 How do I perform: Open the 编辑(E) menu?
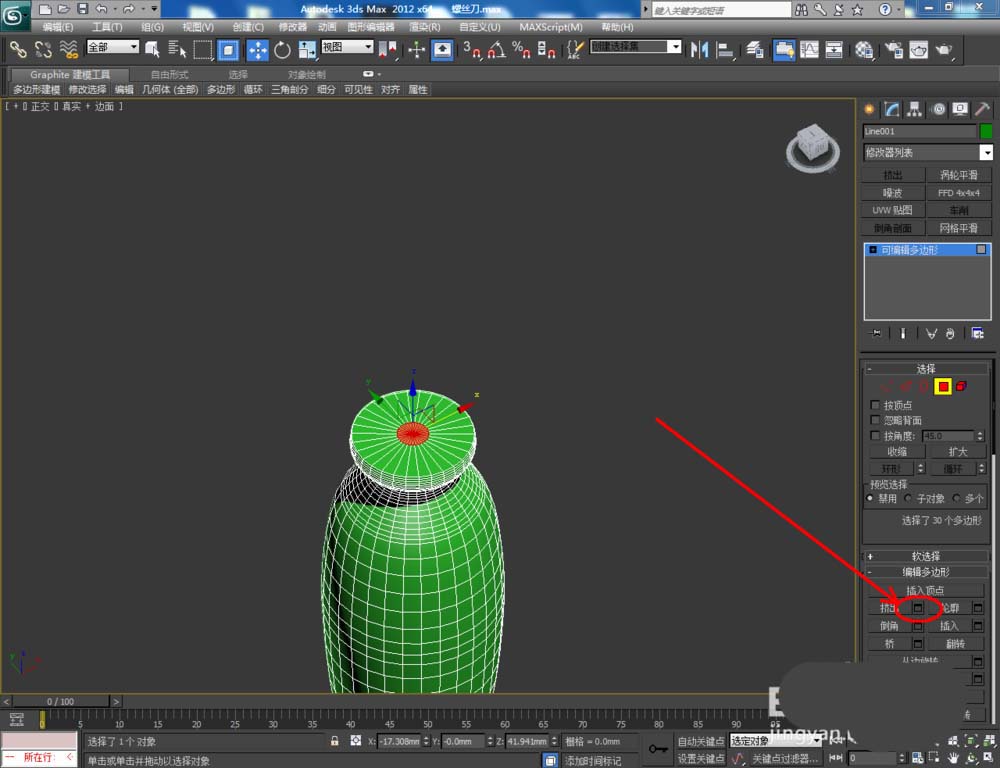click(57, 27)
